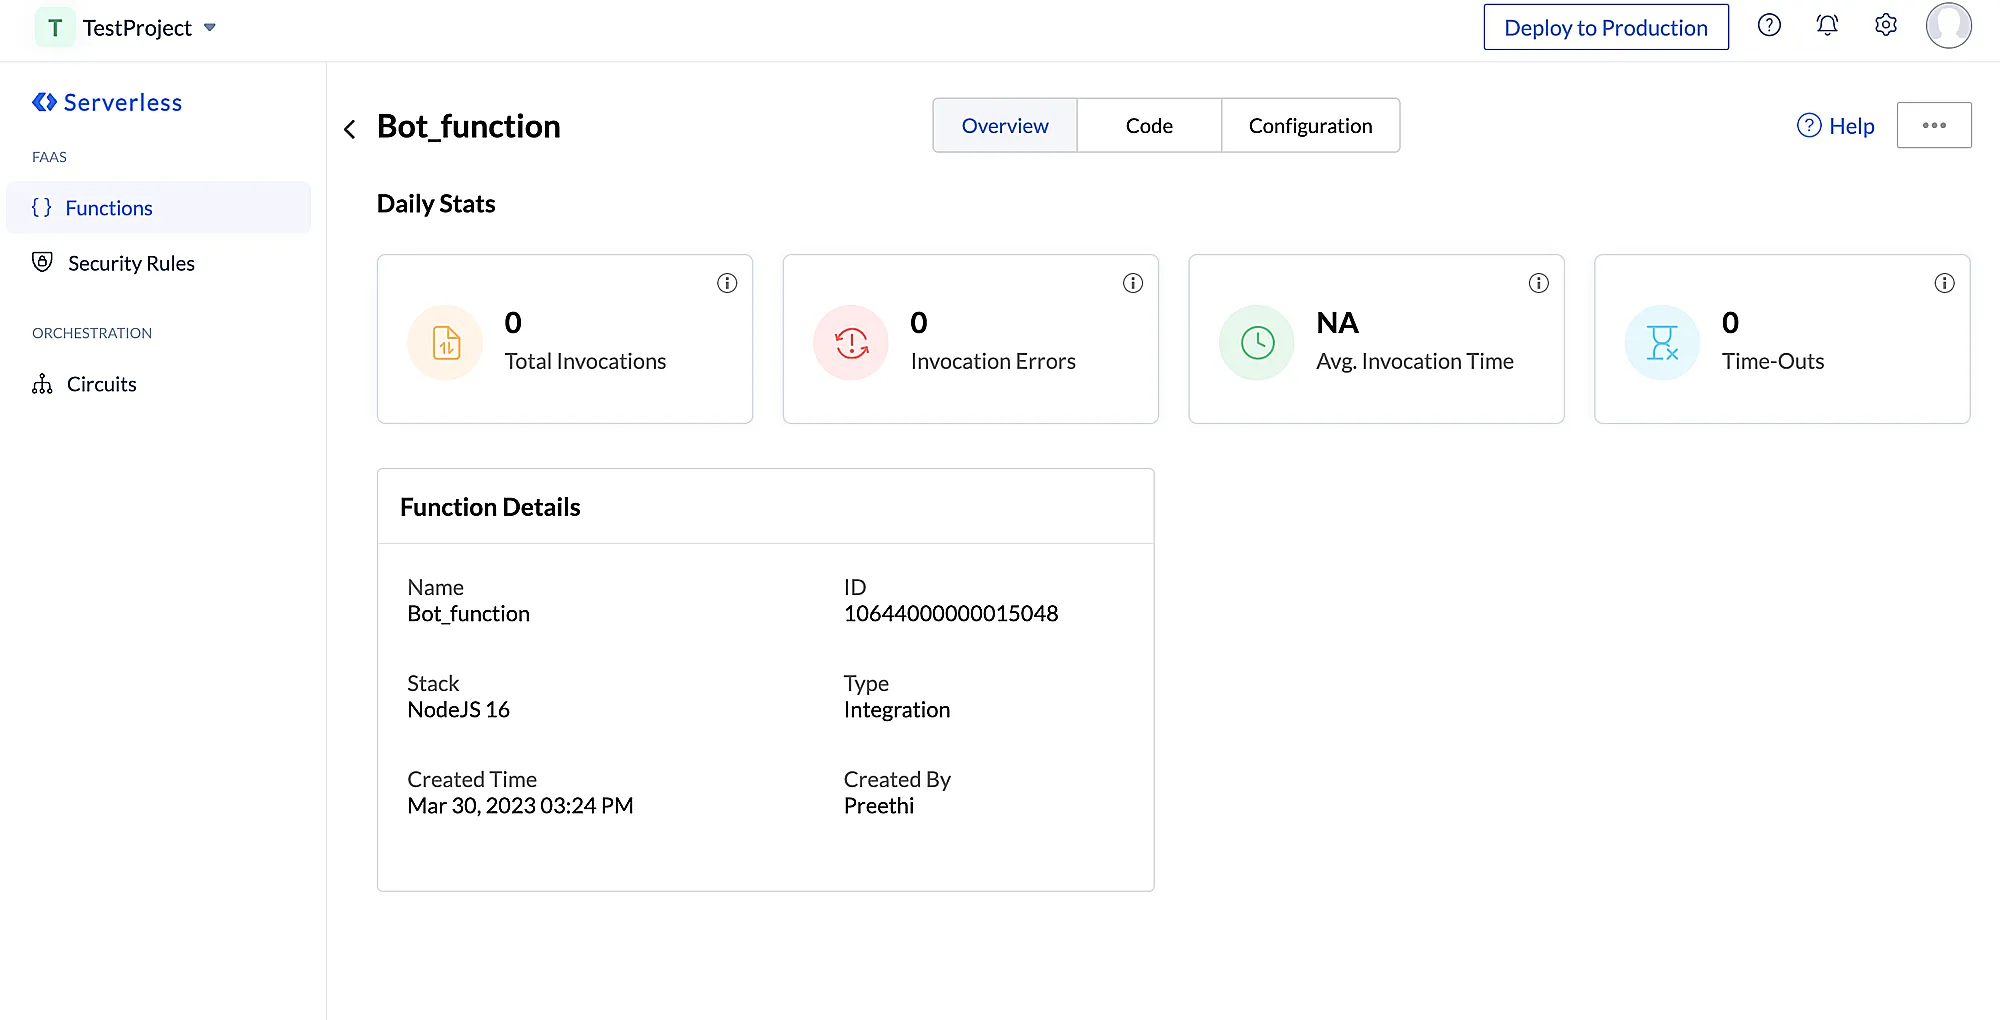Open the three-dots more options menu

(1934, 125)
